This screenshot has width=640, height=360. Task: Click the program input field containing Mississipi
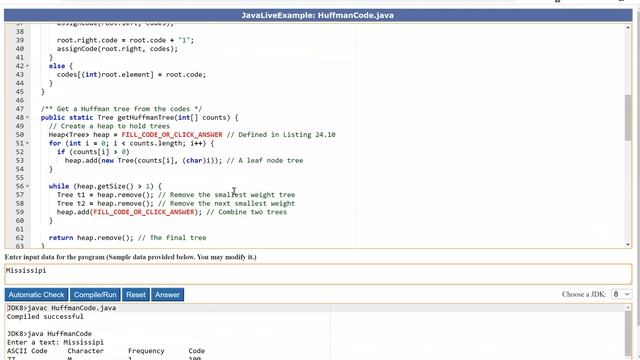pos(318,274)
